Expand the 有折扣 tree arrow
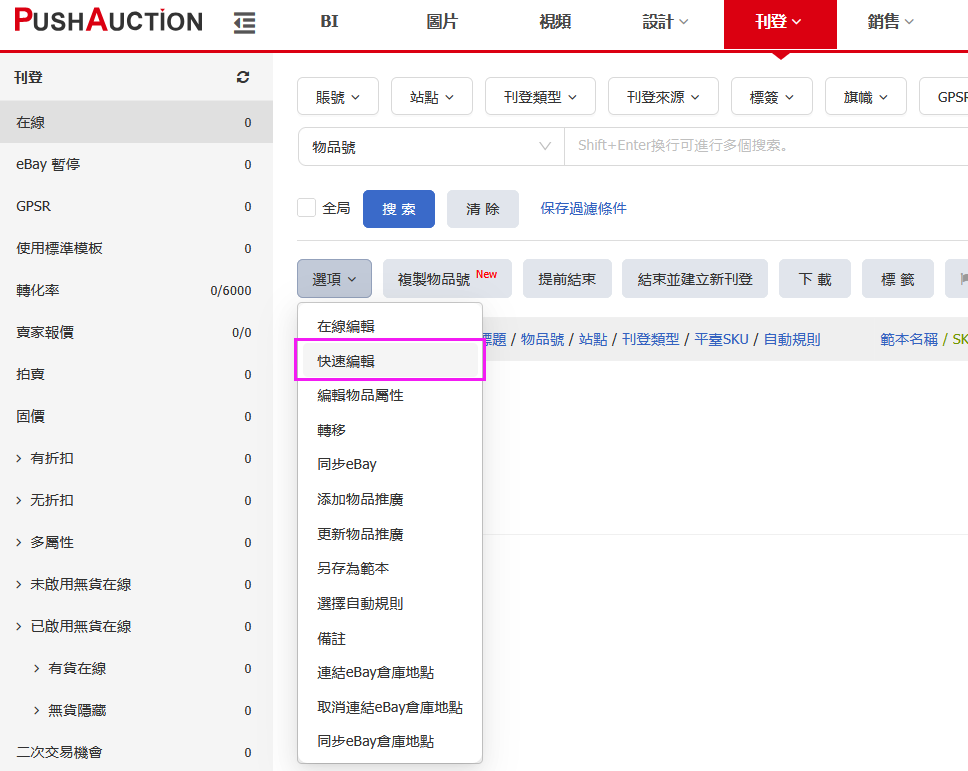 (19, 459)
